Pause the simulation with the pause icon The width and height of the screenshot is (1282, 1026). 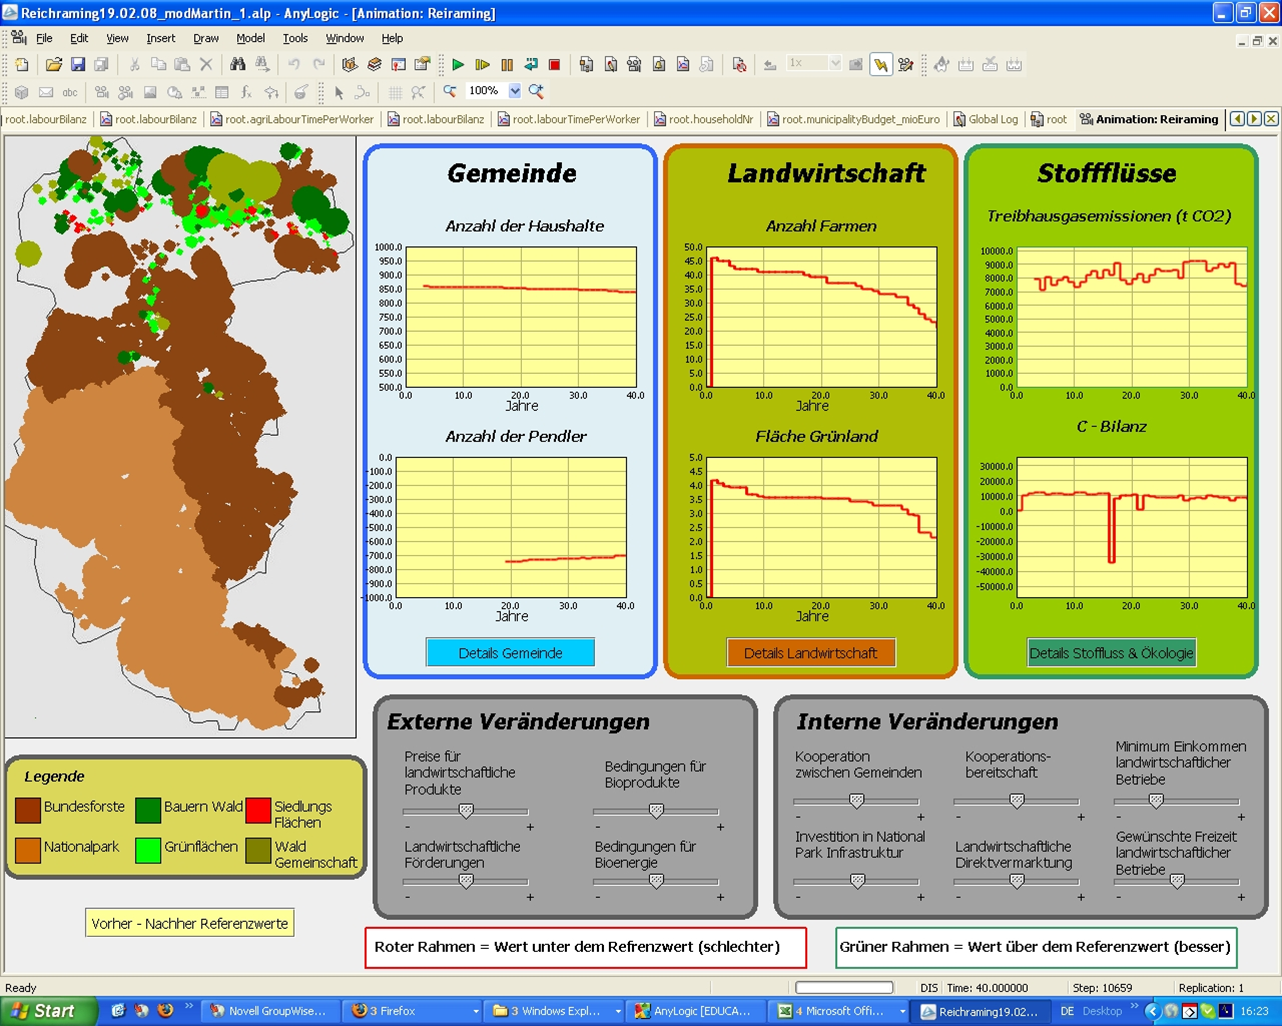coord(507,65)
